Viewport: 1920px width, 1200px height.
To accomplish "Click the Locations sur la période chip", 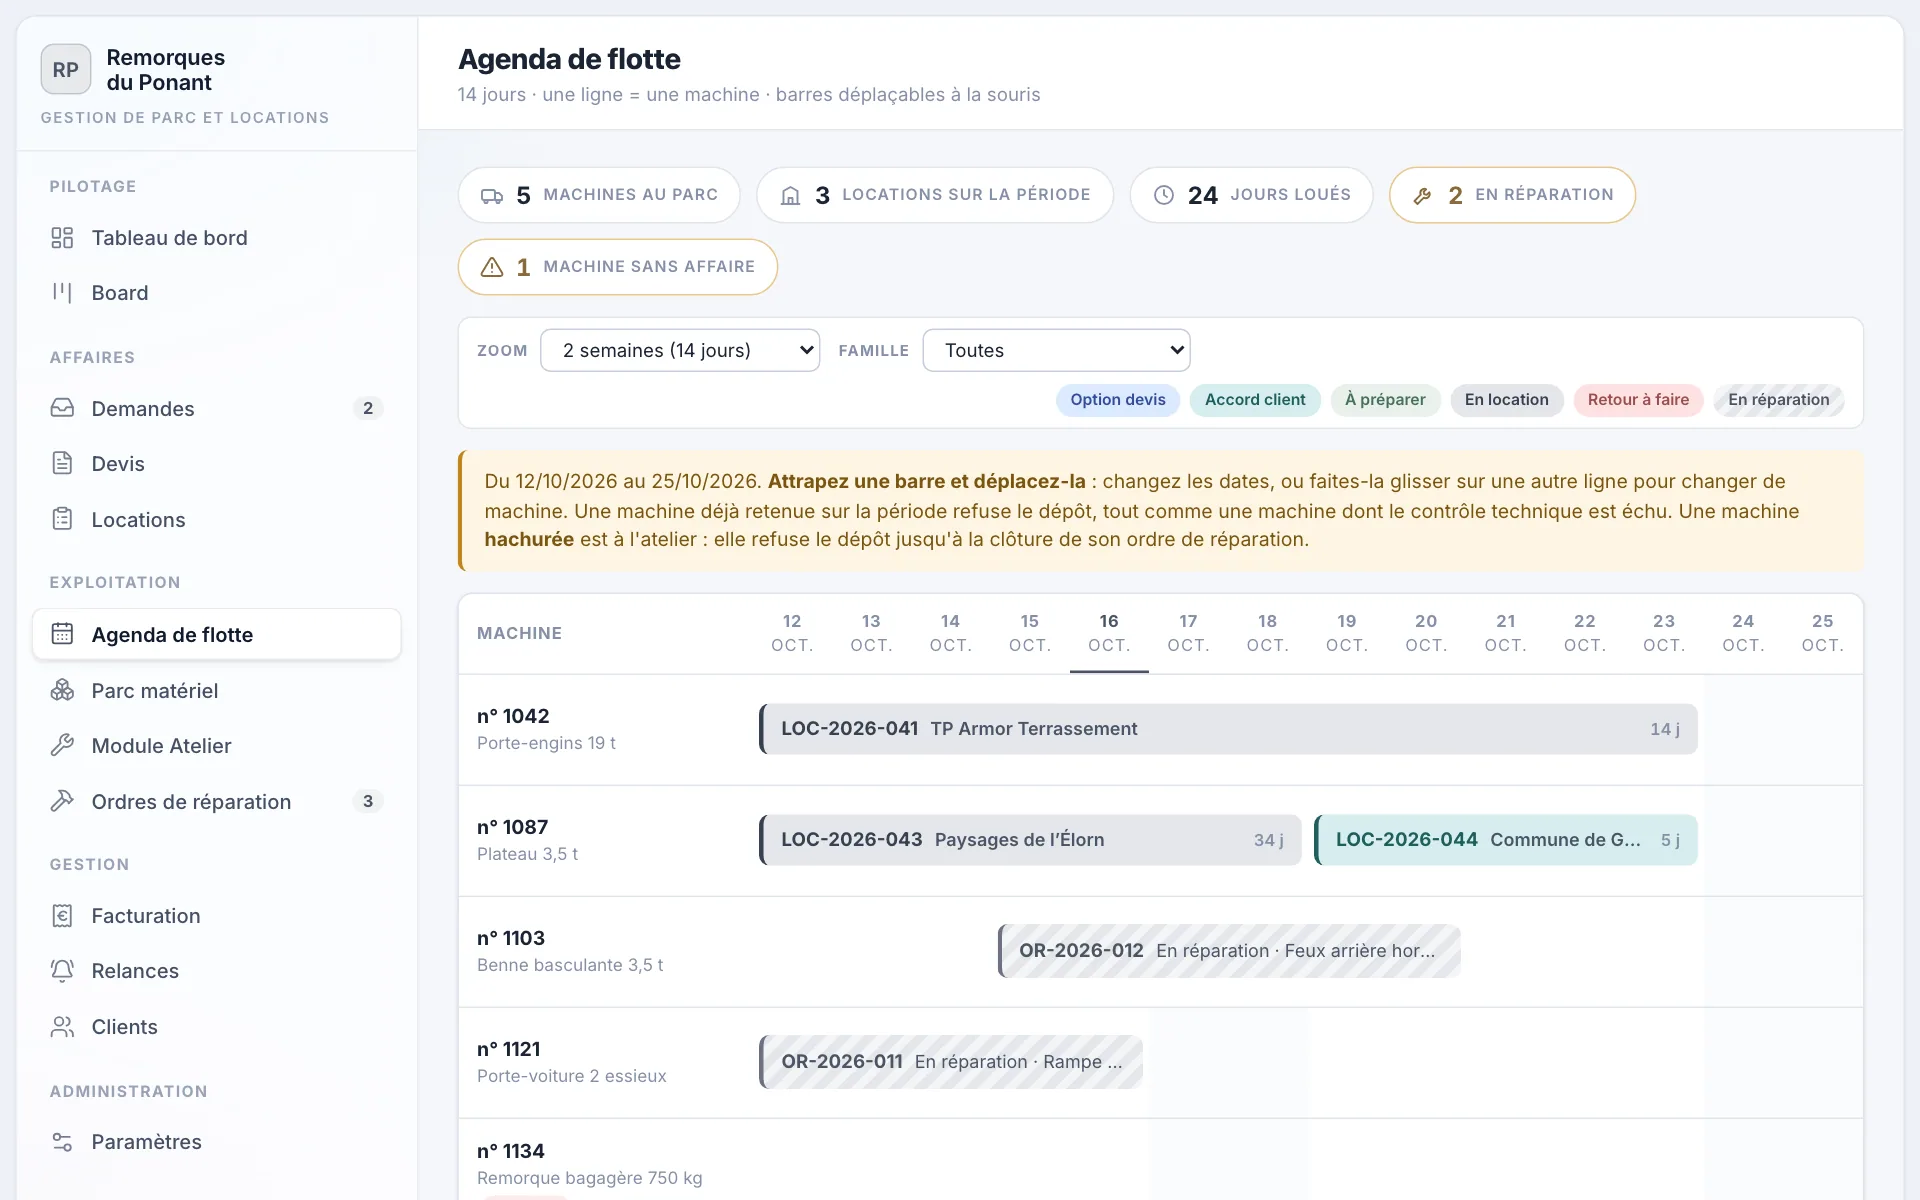I will coord(935,195).
